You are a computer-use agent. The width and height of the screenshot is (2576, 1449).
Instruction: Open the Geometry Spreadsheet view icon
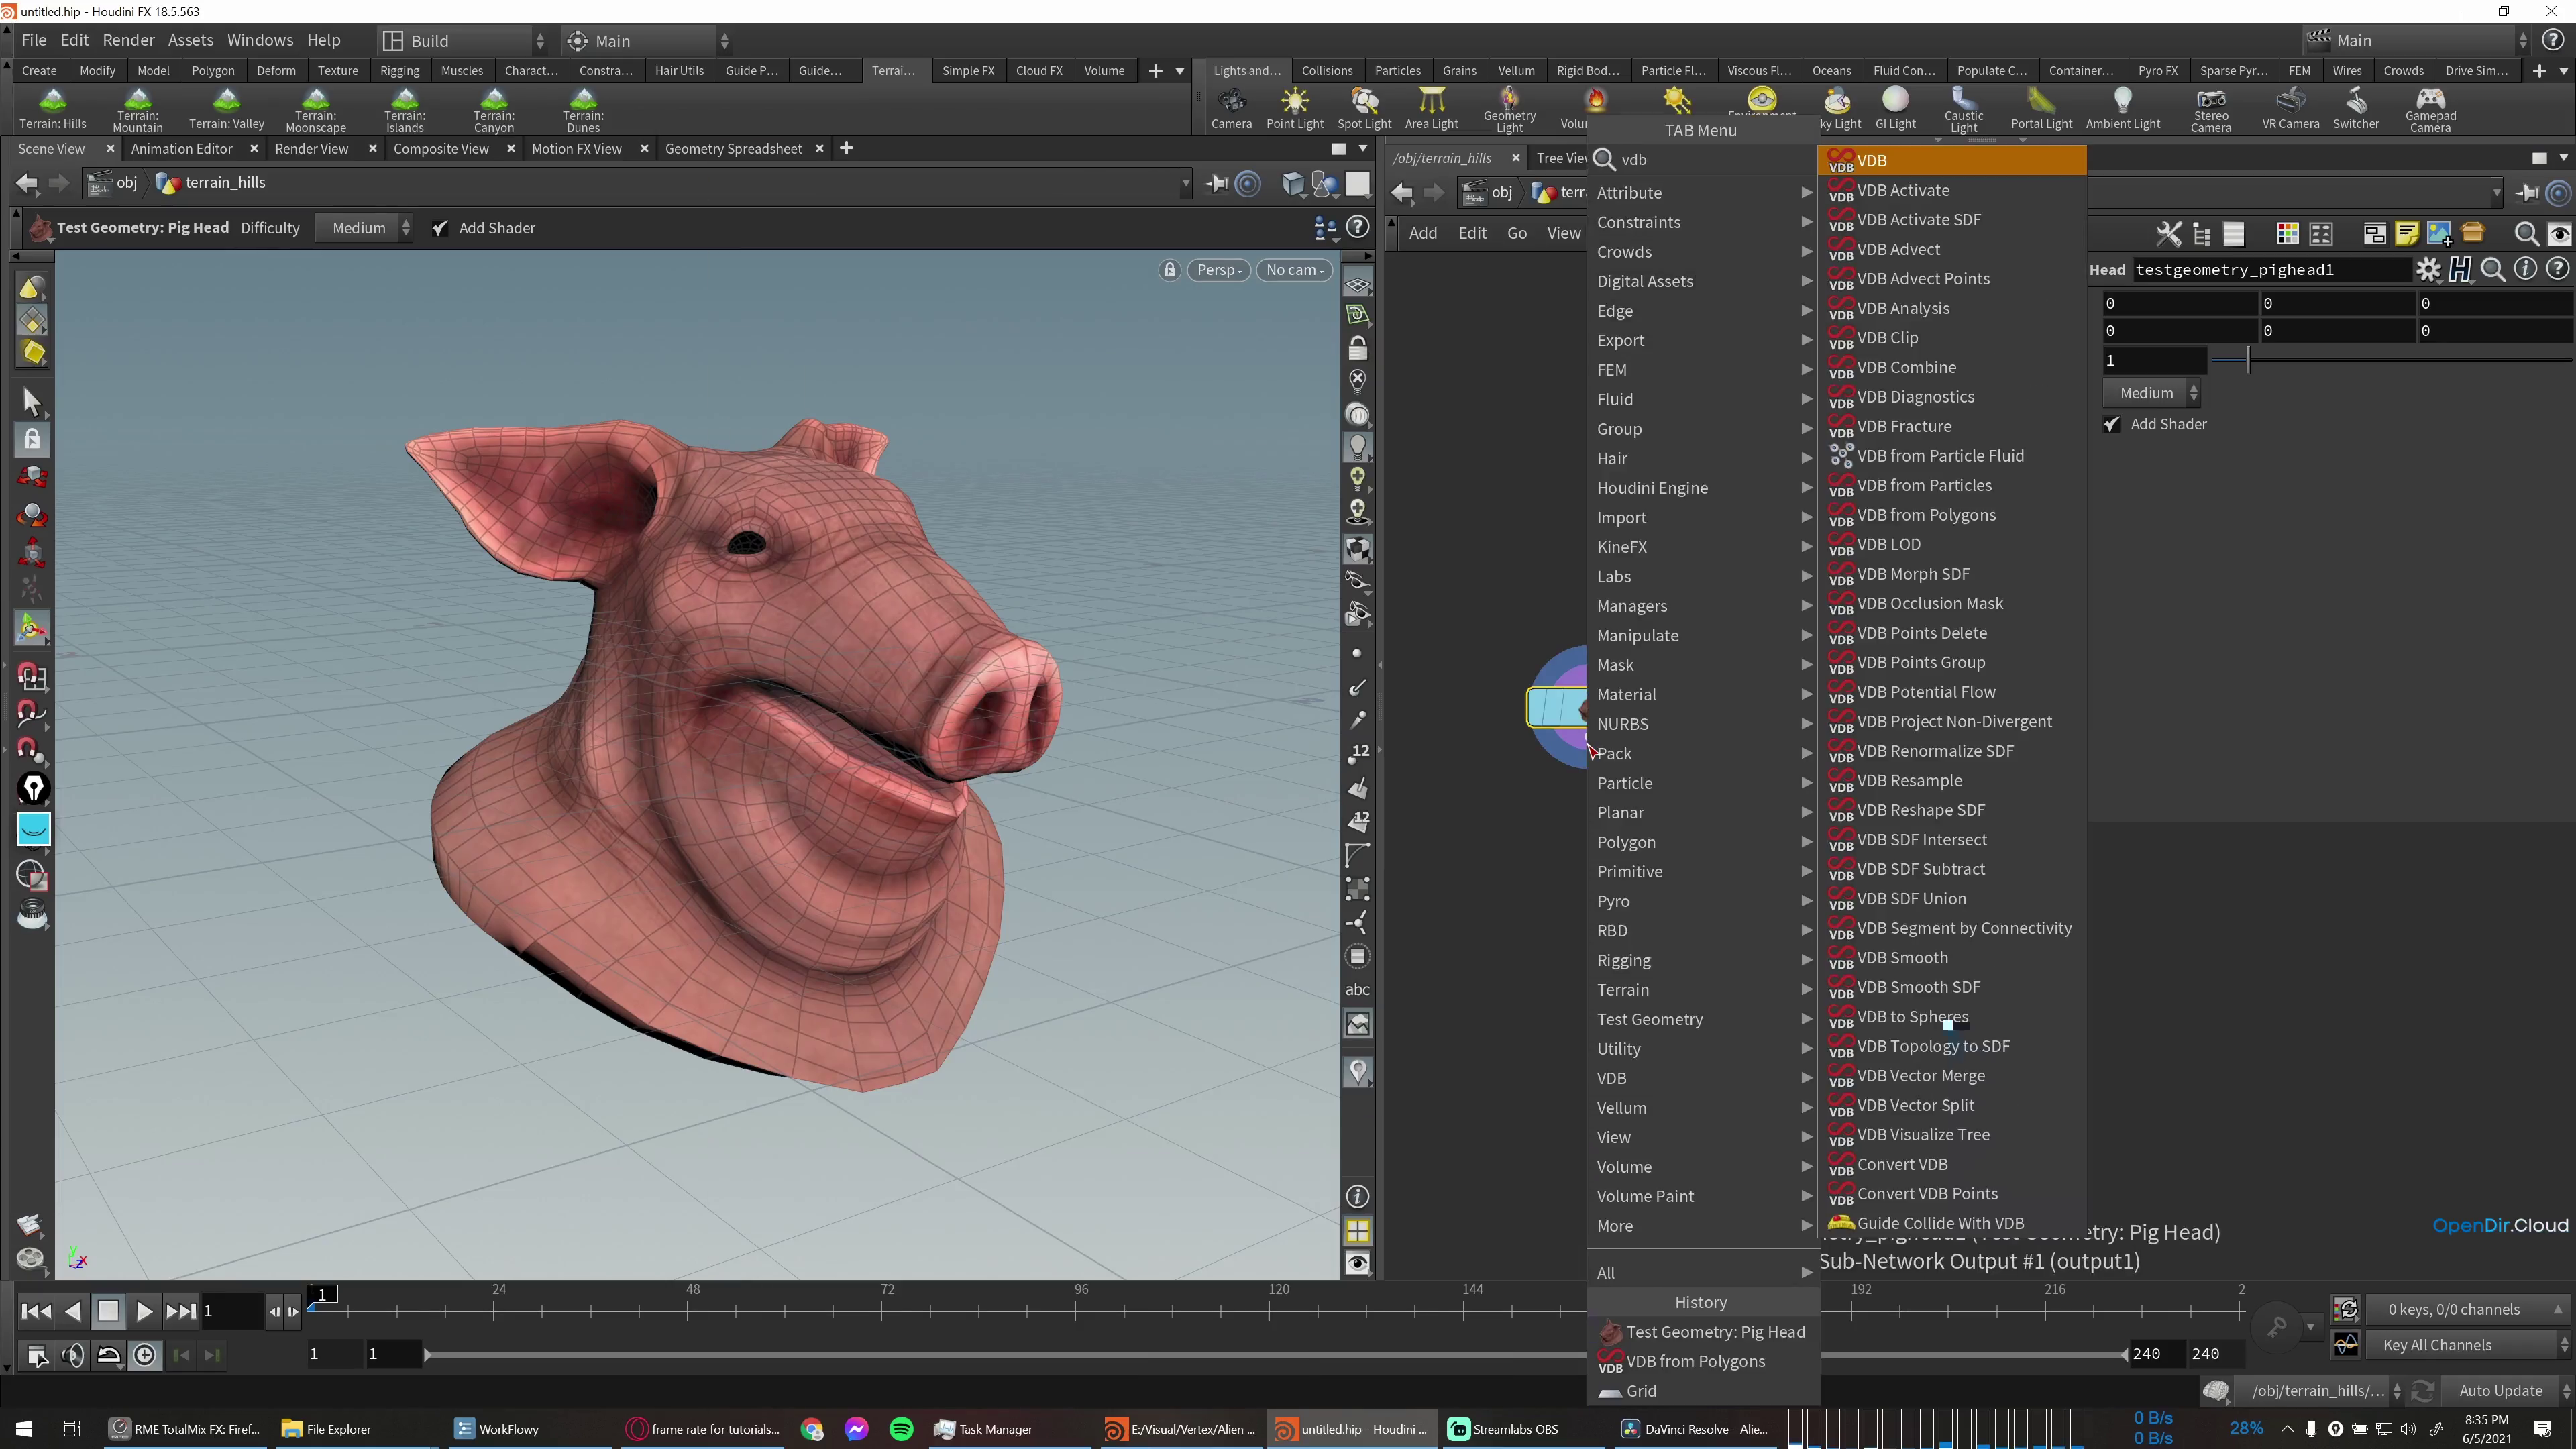[x=733, y=148]
